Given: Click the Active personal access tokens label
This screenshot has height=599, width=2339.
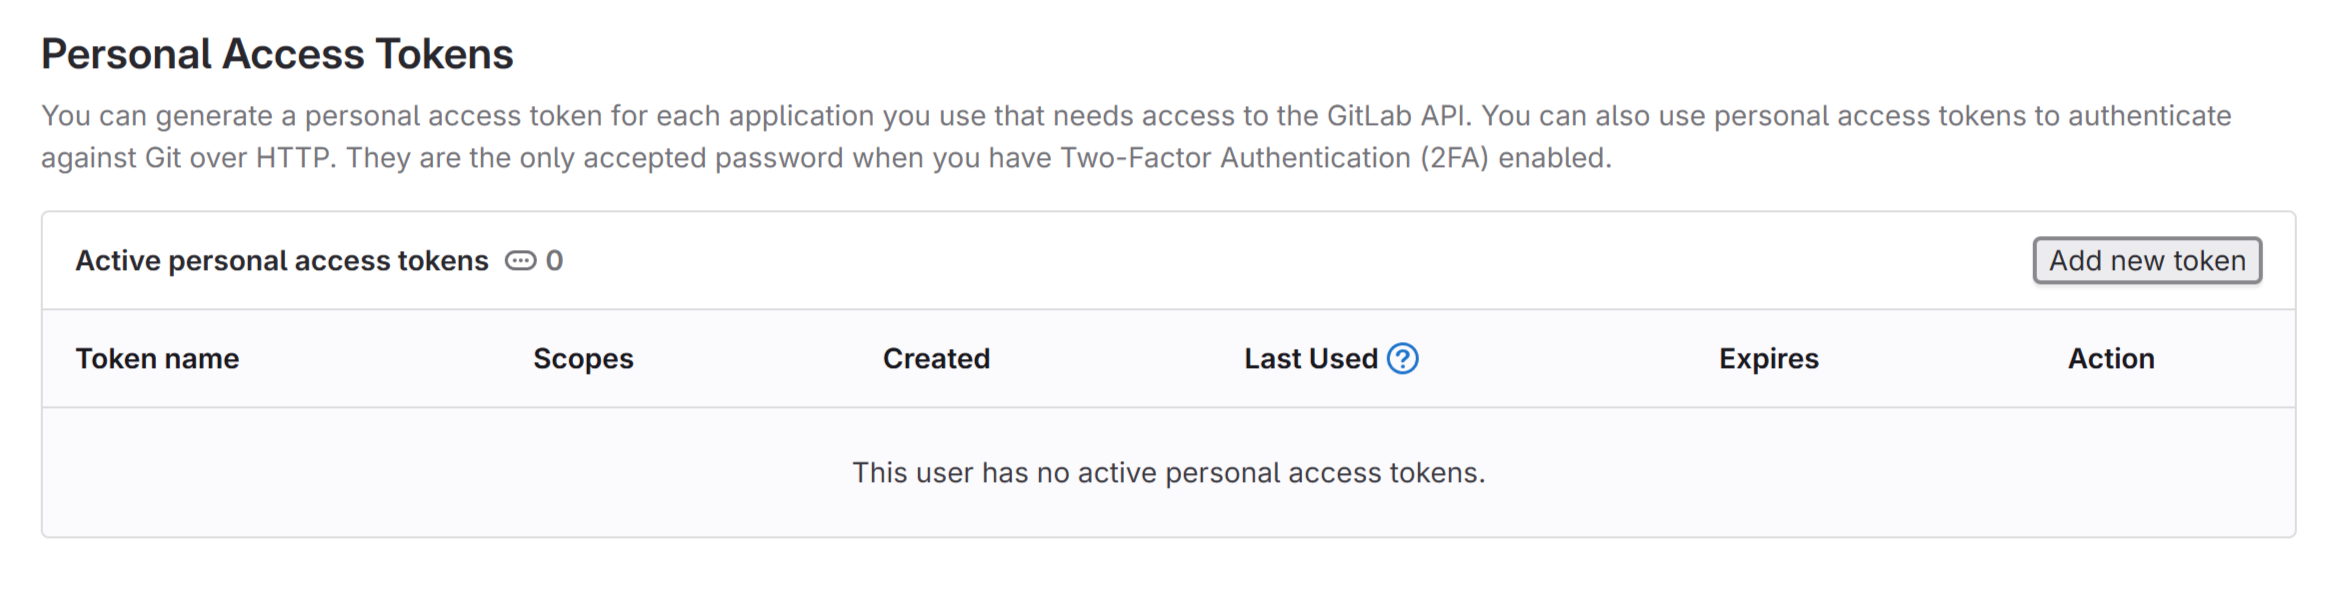Looking at the screenshot, I should tap(282, 260).
